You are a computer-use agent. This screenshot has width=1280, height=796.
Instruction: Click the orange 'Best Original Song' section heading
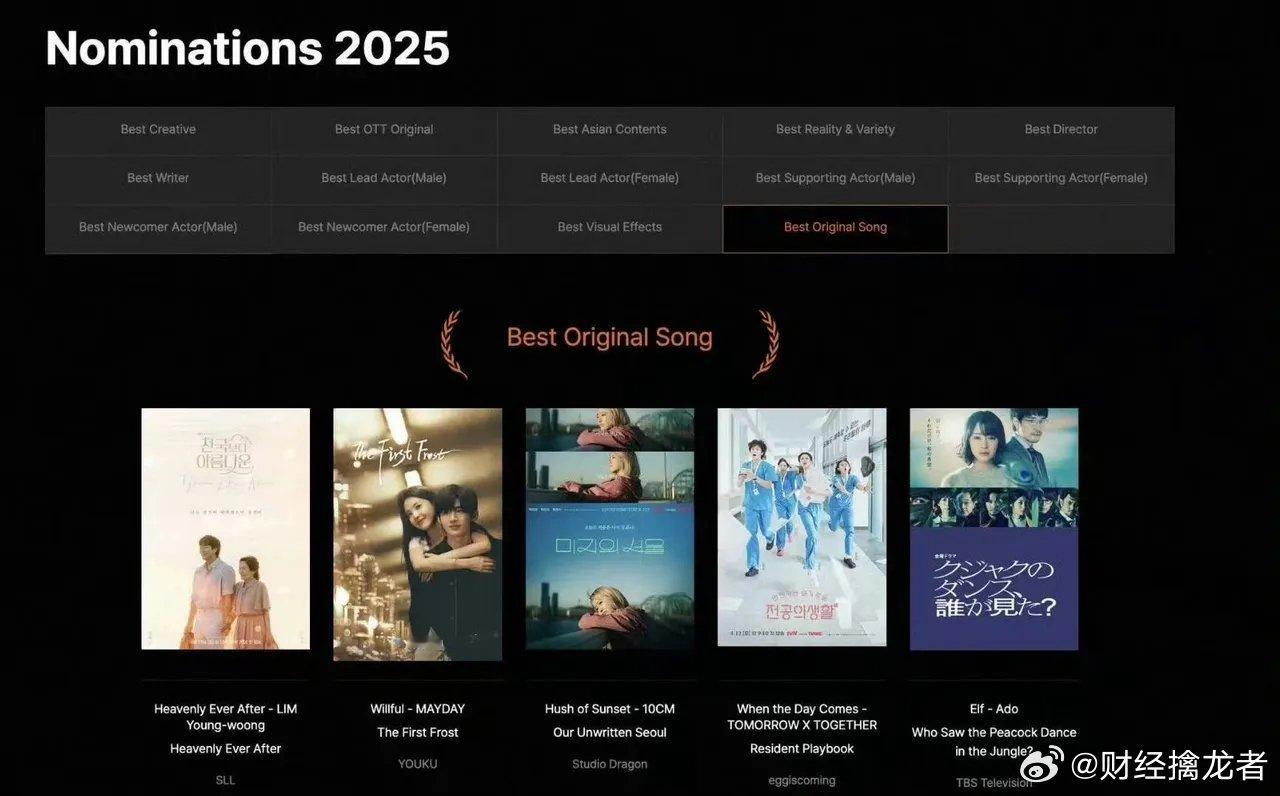point(610,338)
